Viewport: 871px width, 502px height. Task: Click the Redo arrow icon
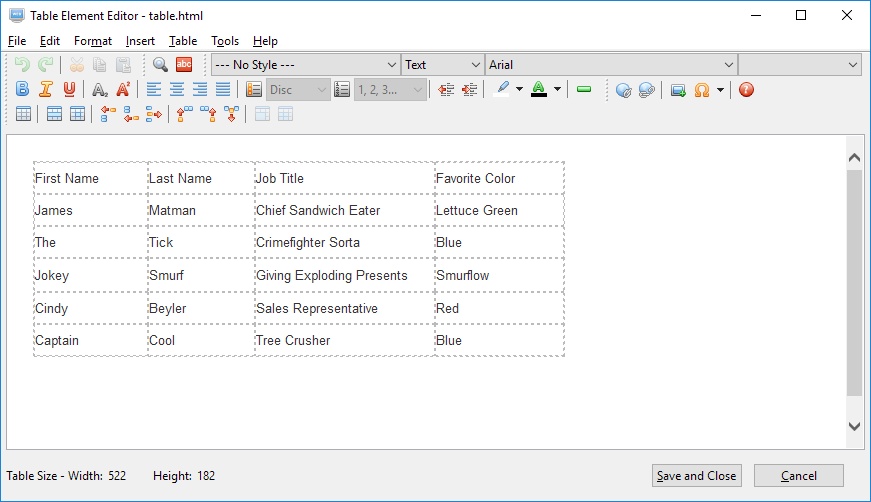pos(46,65)
